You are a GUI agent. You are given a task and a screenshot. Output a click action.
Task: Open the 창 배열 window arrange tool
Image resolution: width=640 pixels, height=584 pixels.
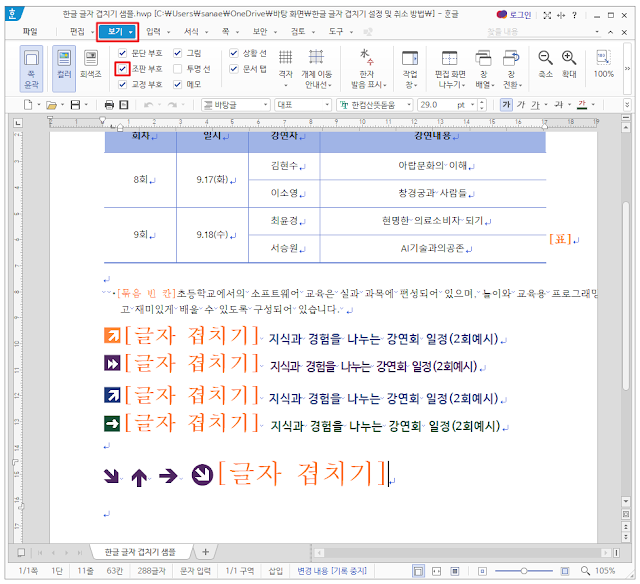coord(484,68)
